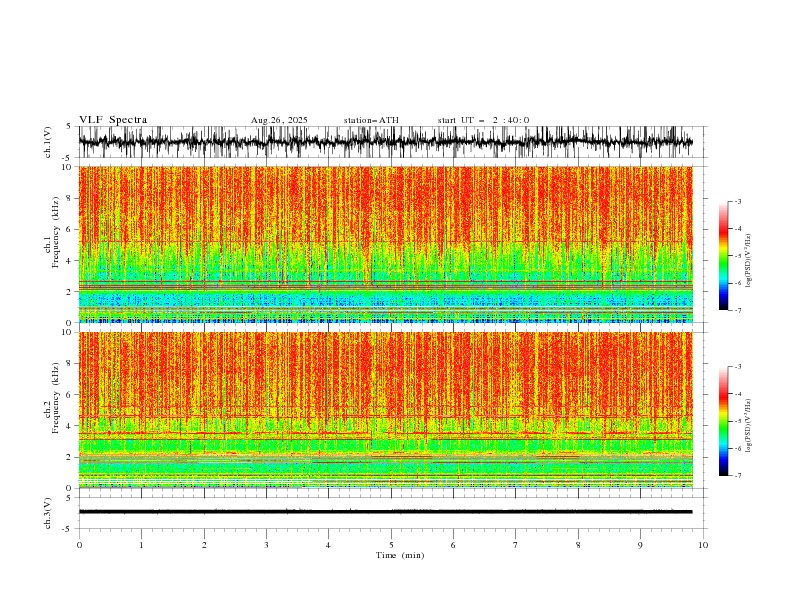Click the ch.2 spectrogram colorbar
Image resolution: width=792 pixels, height=612 pixels.
tap(723, 421)
